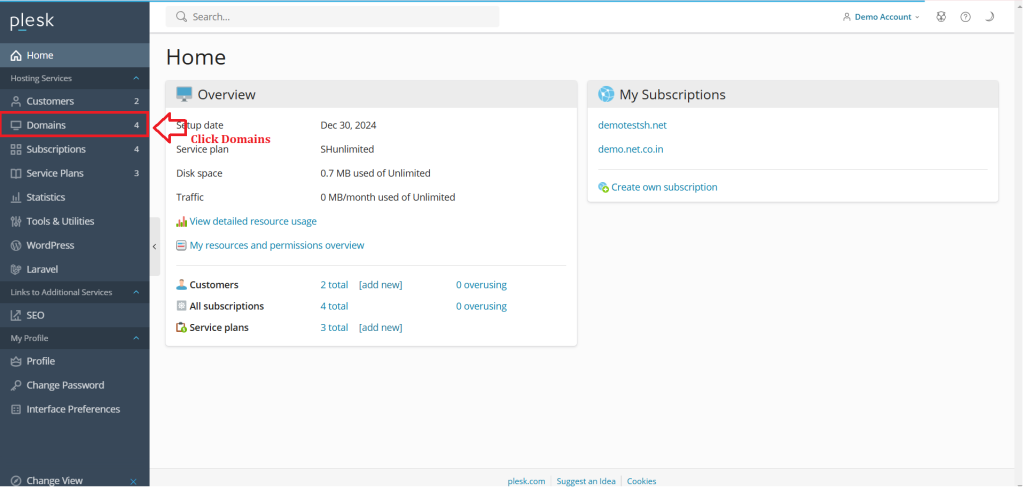Collapse the sidebar with arrow handle

pos(155,246)
